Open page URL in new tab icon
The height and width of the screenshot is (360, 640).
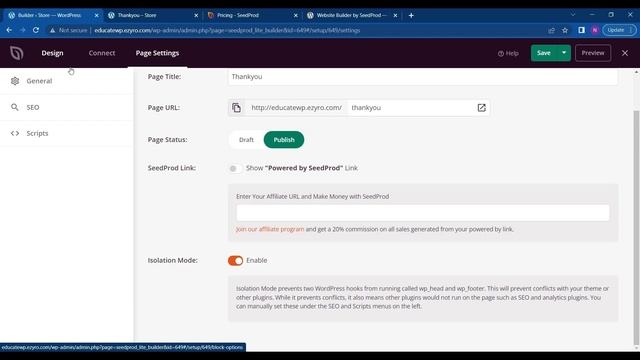click(482, 108)
